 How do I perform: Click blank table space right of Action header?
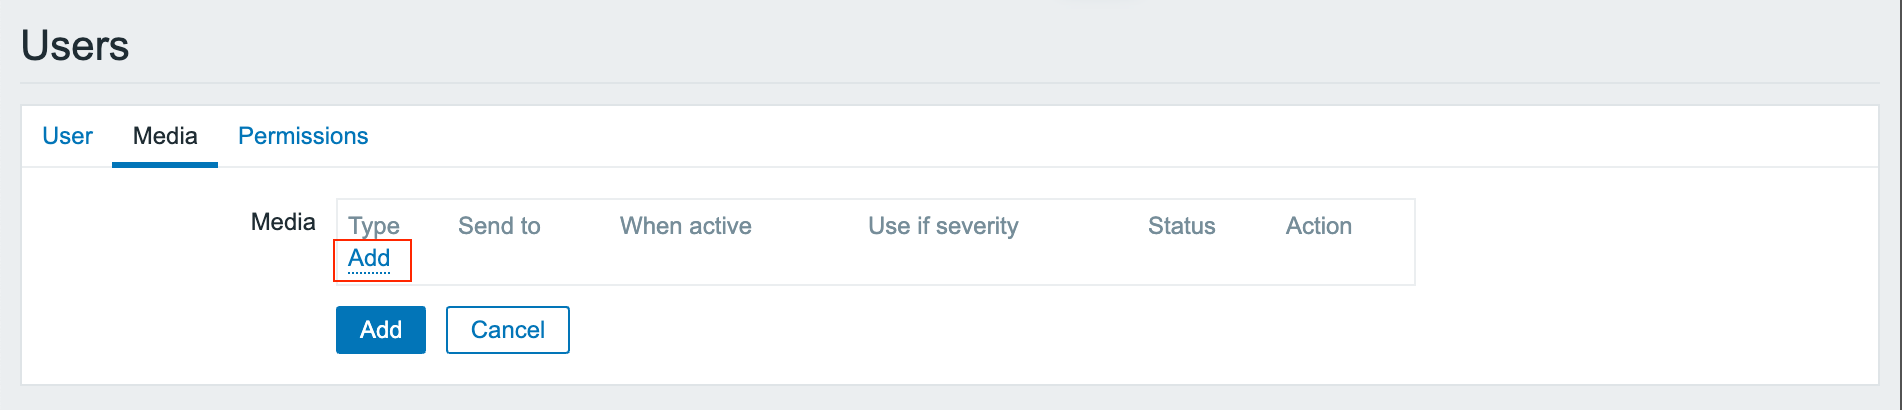[x=1385, y=226]
